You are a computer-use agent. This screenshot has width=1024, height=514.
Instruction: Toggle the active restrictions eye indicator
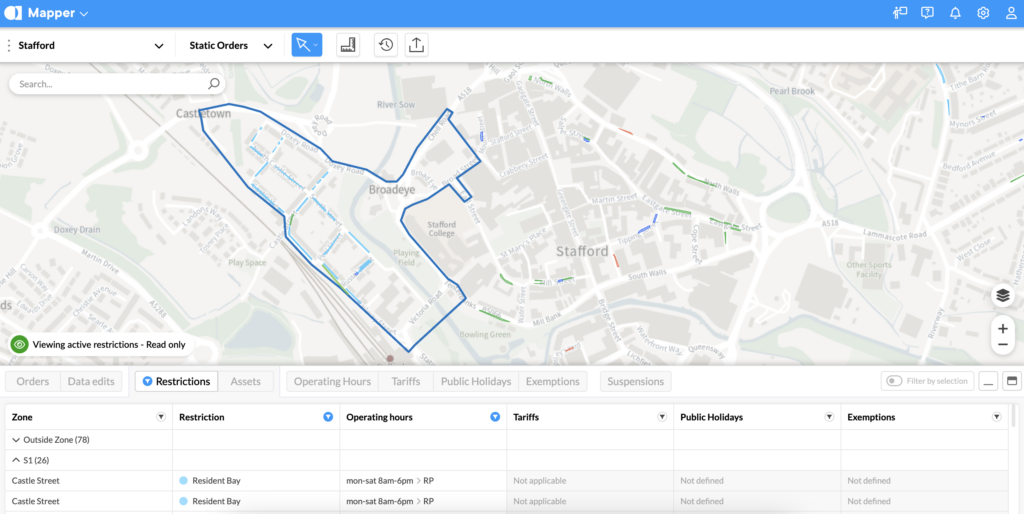(x=20, y=344)
